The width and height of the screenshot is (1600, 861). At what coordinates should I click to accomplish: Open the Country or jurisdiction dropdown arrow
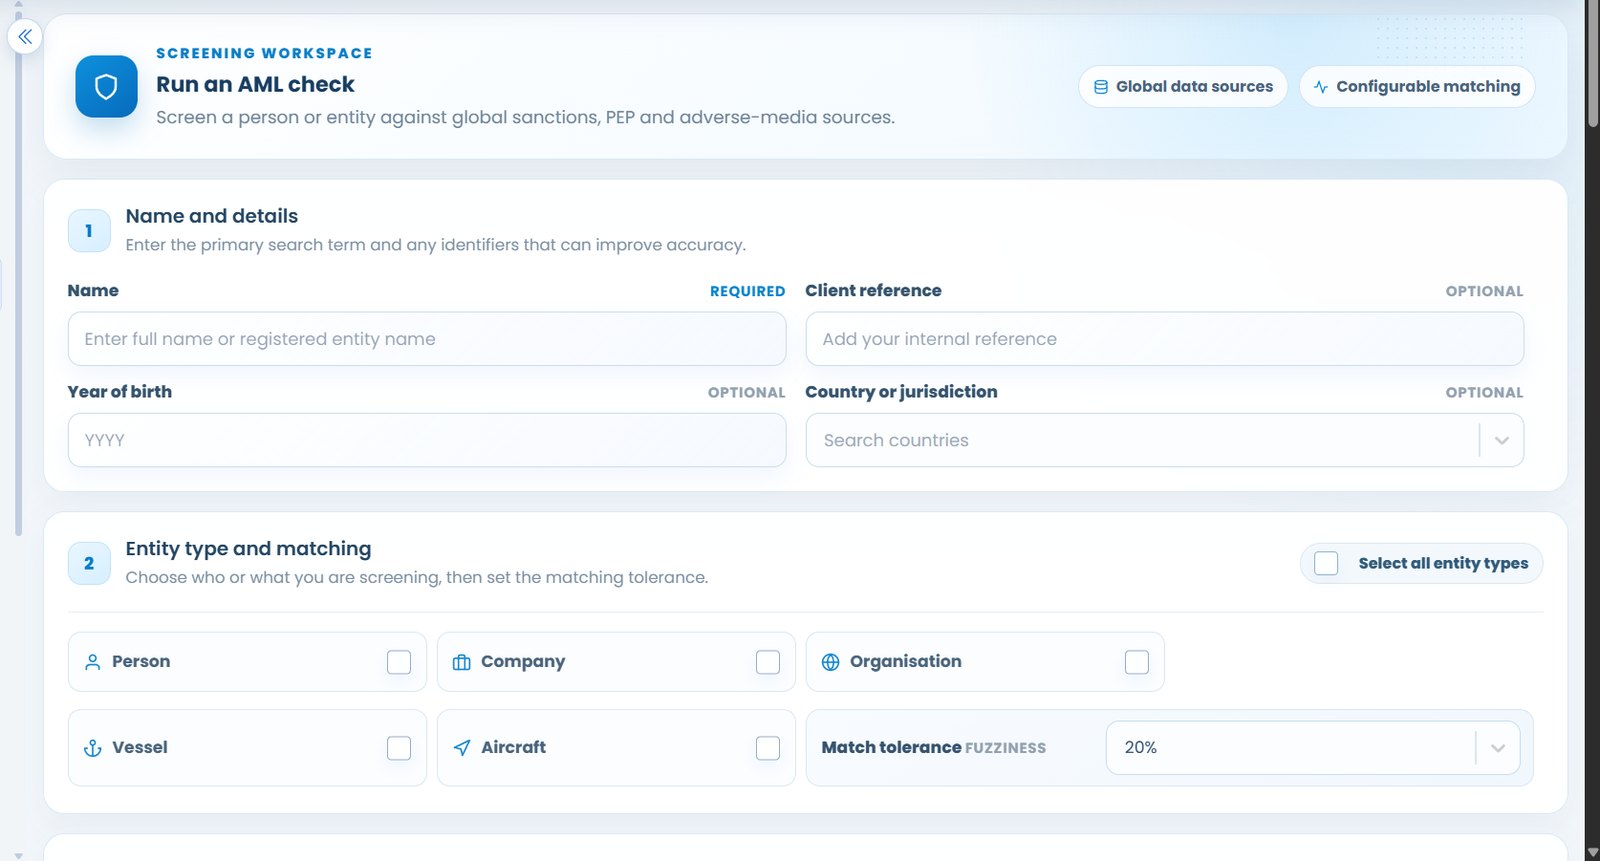coord(1502,441)
